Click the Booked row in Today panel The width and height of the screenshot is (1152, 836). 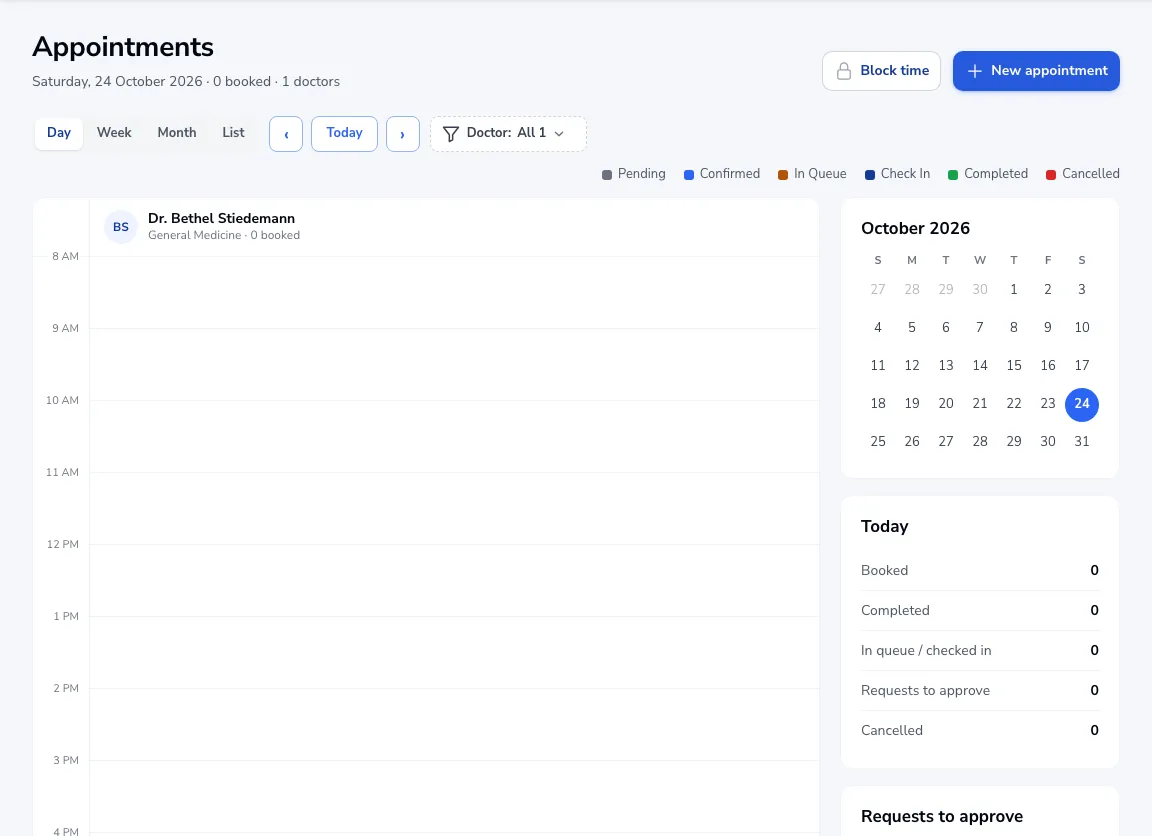[979, 571]
